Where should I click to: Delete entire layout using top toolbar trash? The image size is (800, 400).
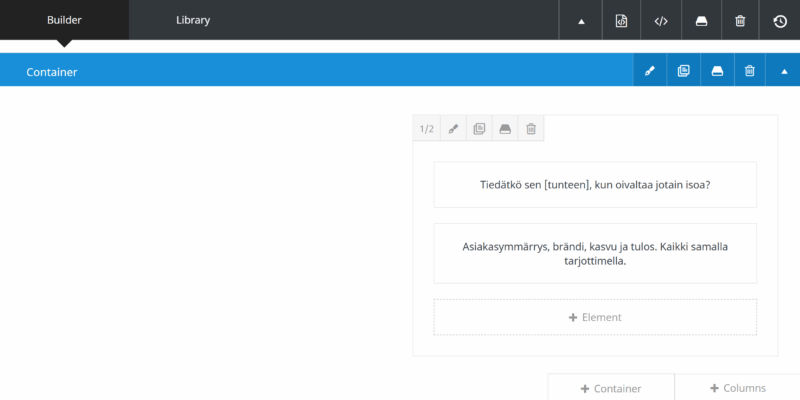[x=740, y=21]
